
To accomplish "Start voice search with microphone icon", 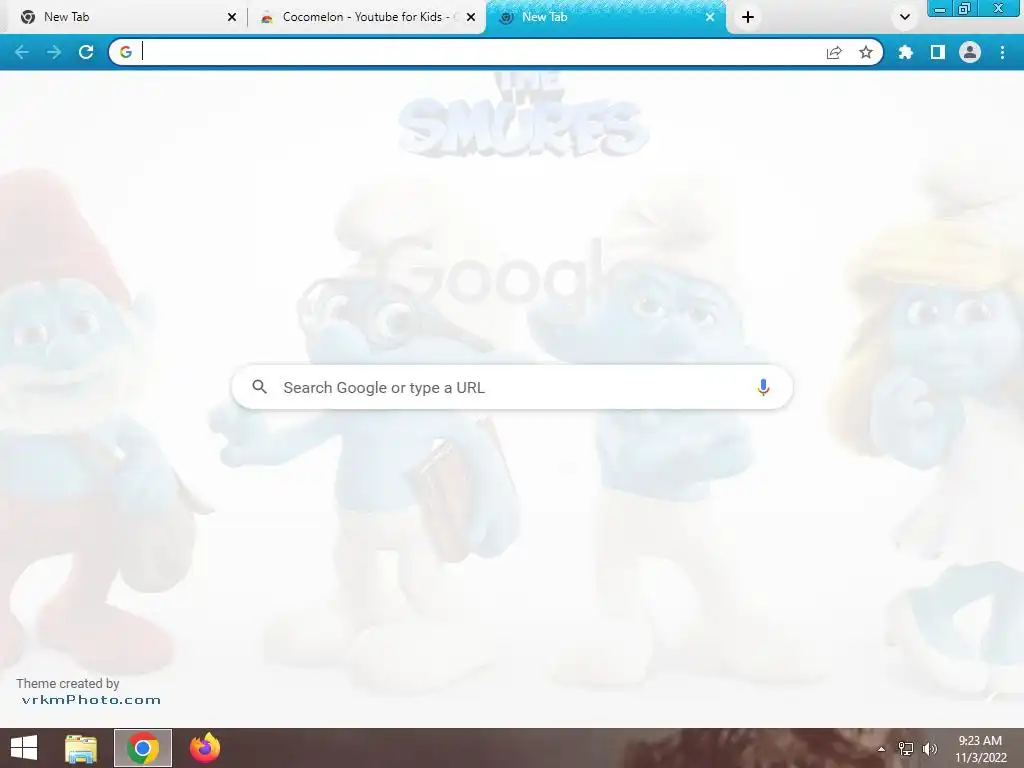I will (x=763, y=387).
